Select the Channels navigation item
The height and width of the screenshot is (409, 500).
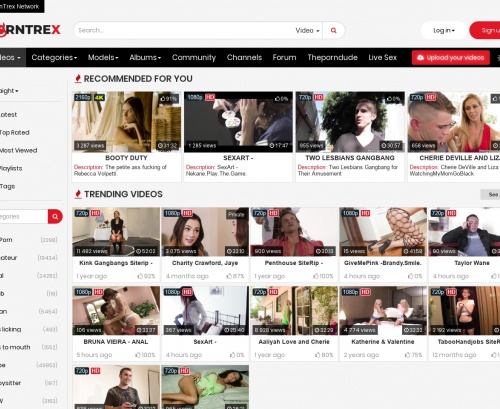pos(244,57)
